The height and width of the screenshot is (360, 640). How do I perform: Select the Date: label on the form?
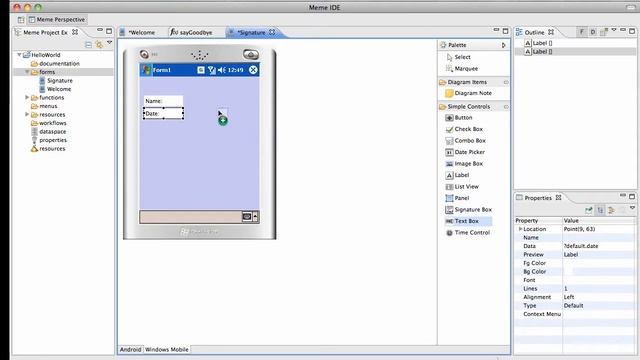163,113
